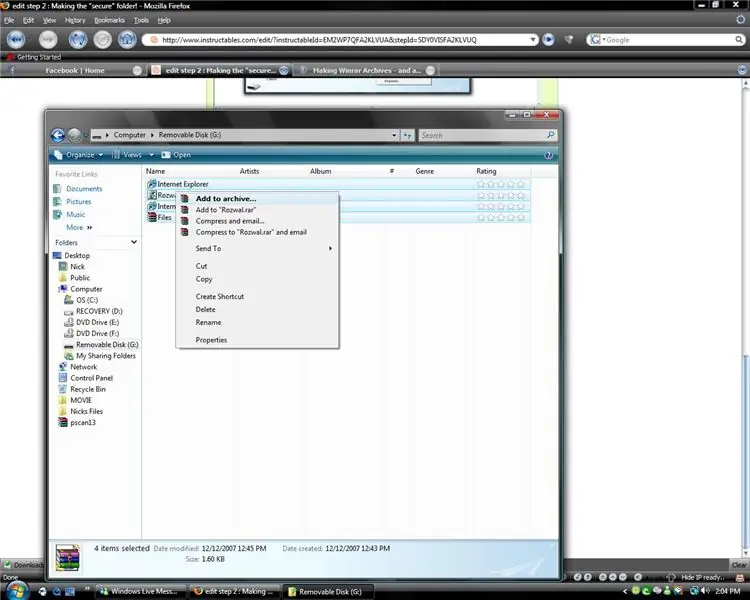
Task: Click the first Internet Explorer shortcut icon
Action: [152, 184]
